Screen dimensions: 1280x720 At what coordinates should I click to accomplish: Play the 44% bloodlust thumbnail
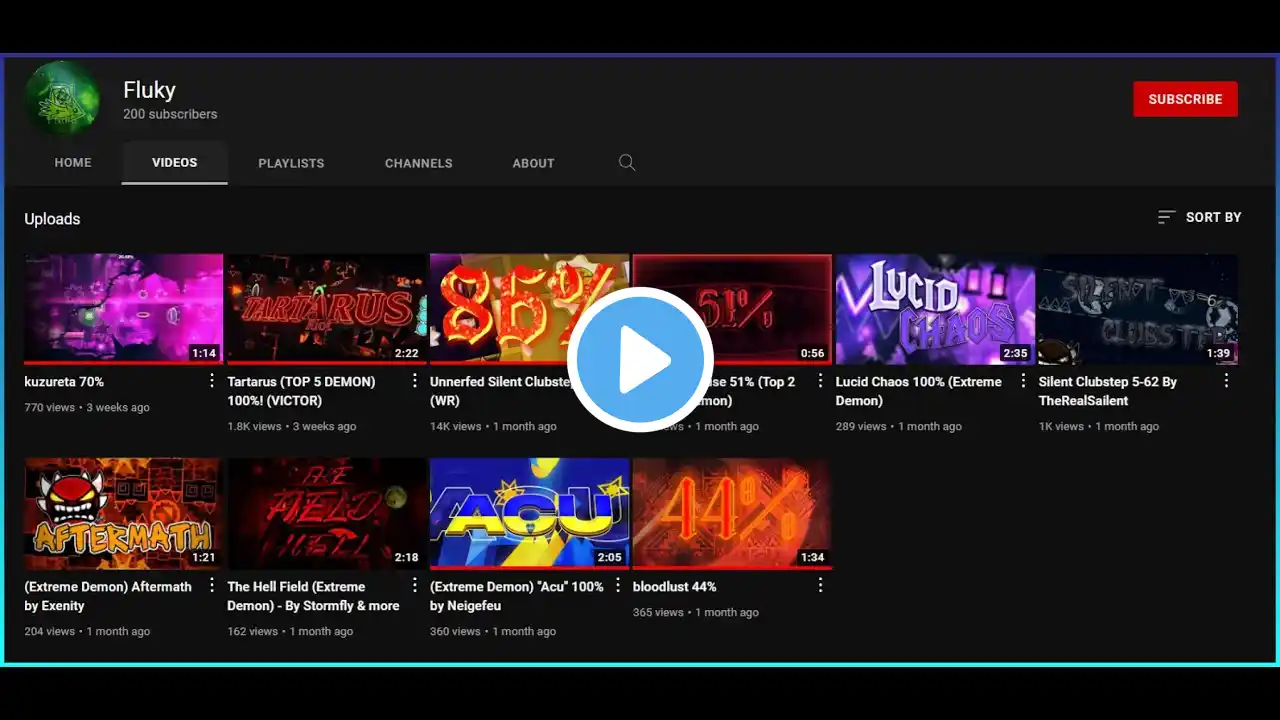click(732, 514)
